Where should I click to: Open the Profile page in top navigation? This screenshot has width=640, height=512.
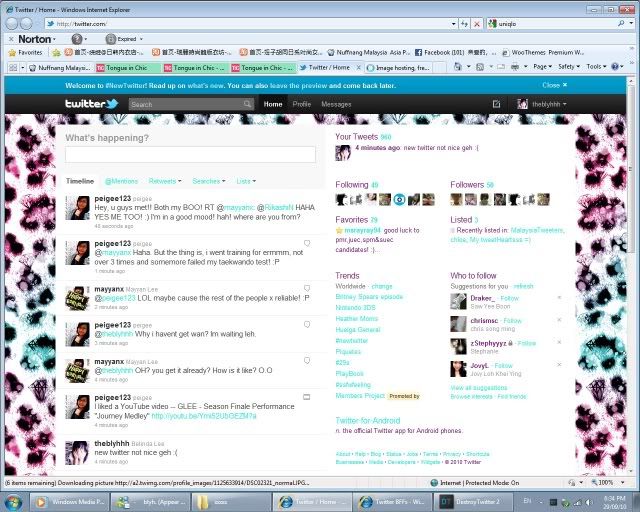301,104
